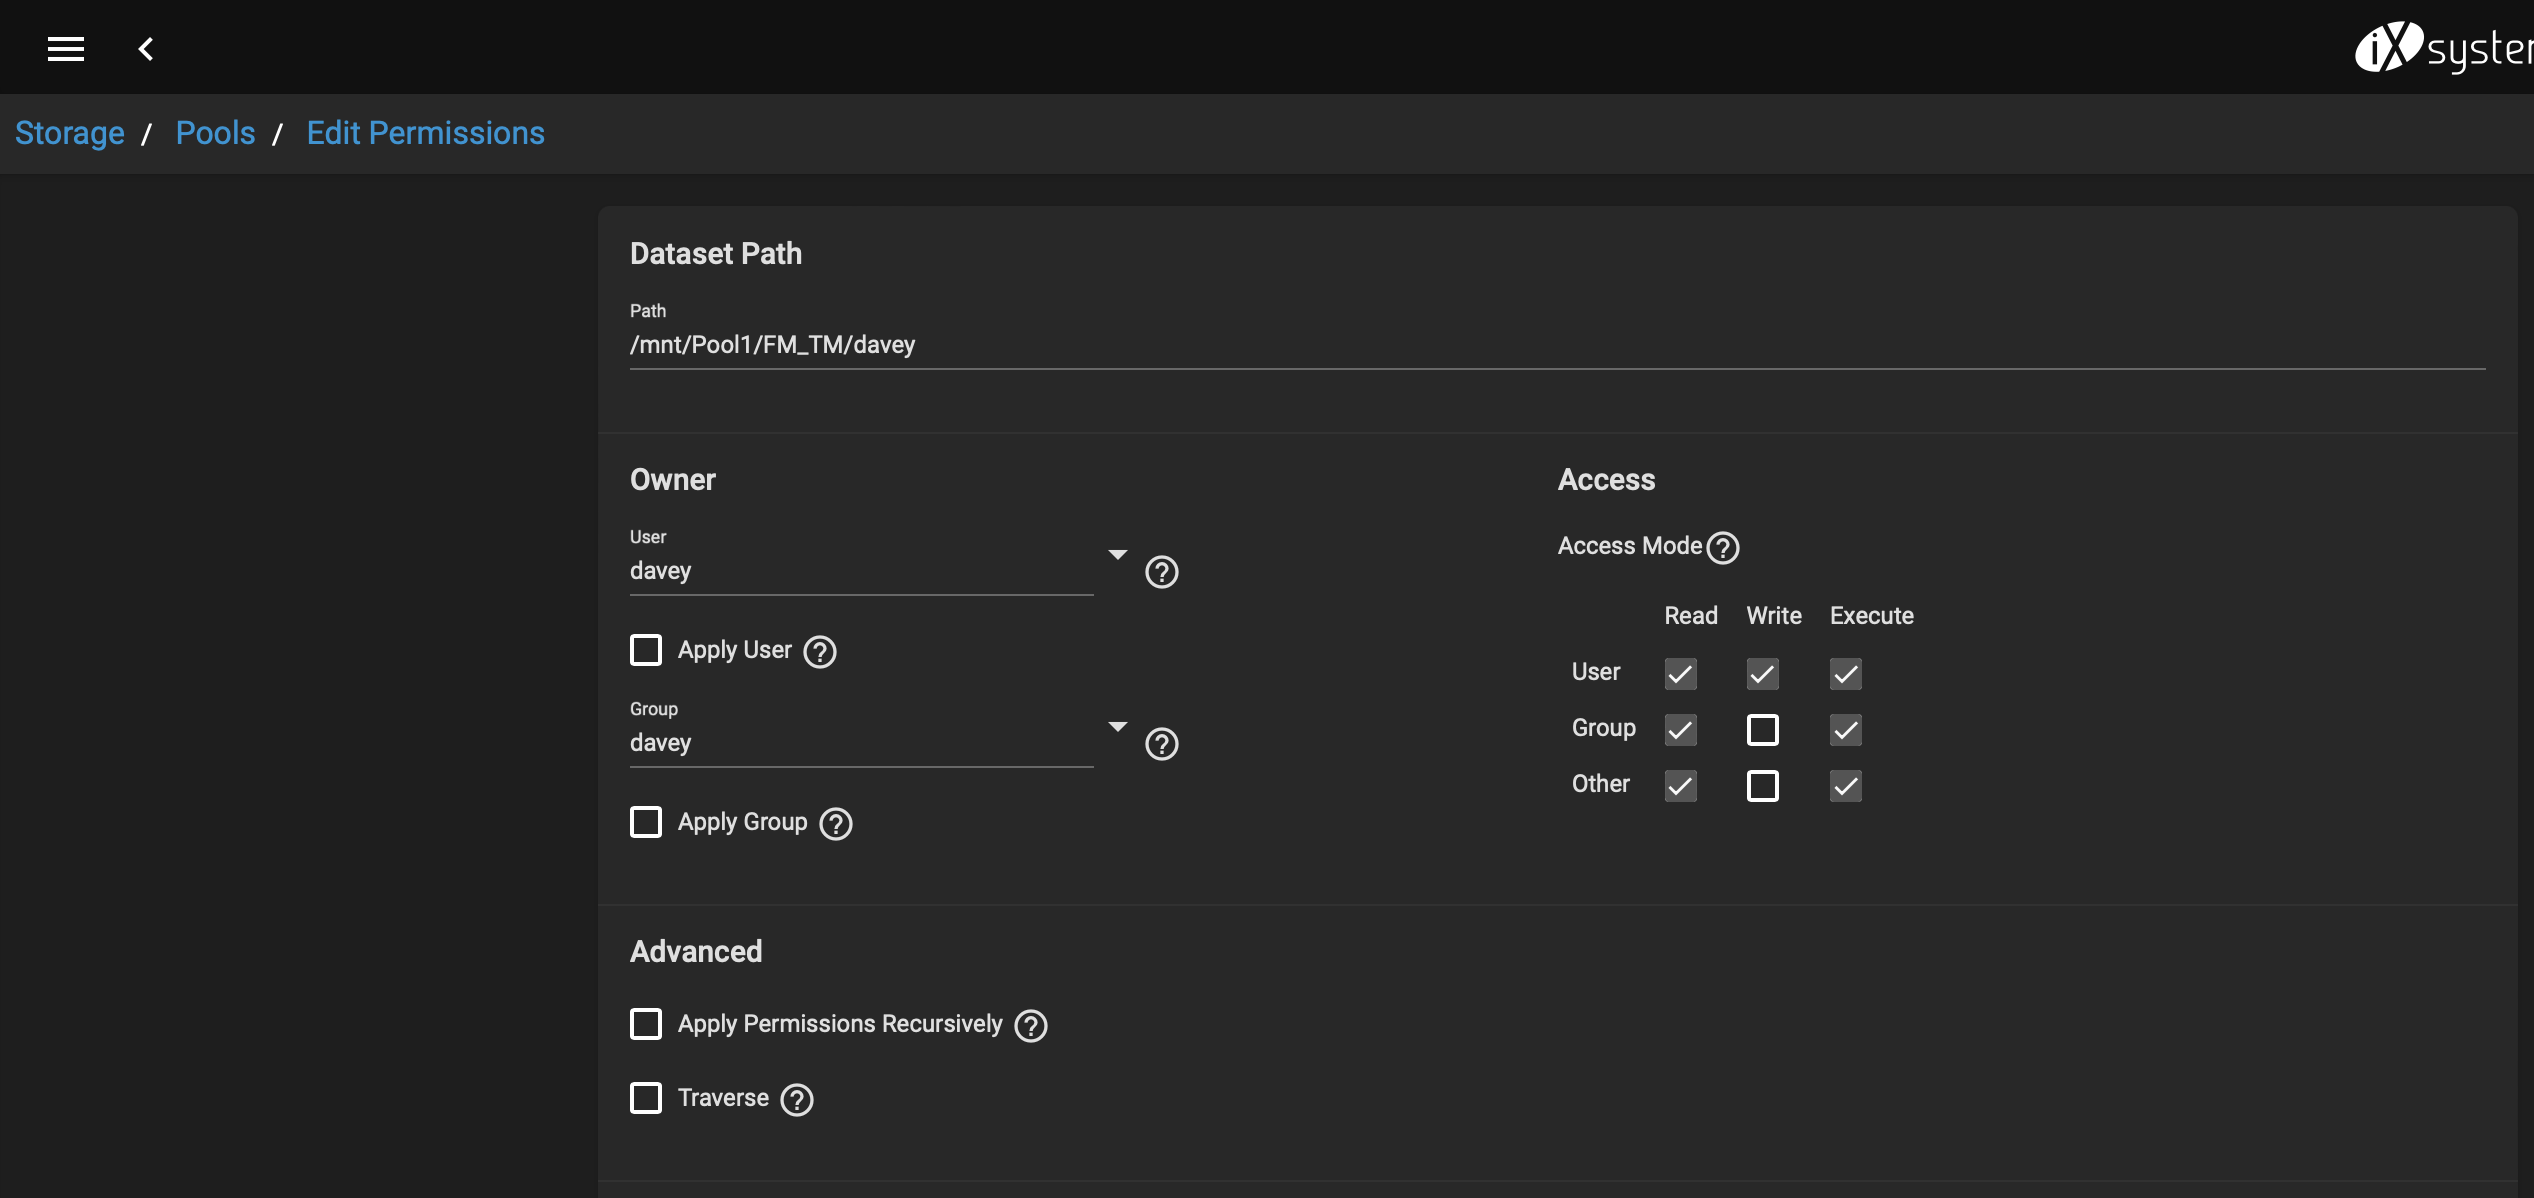Click Edit Permissions breadcrumb
Screen dimensions: 2534x1198
[425, 133]
